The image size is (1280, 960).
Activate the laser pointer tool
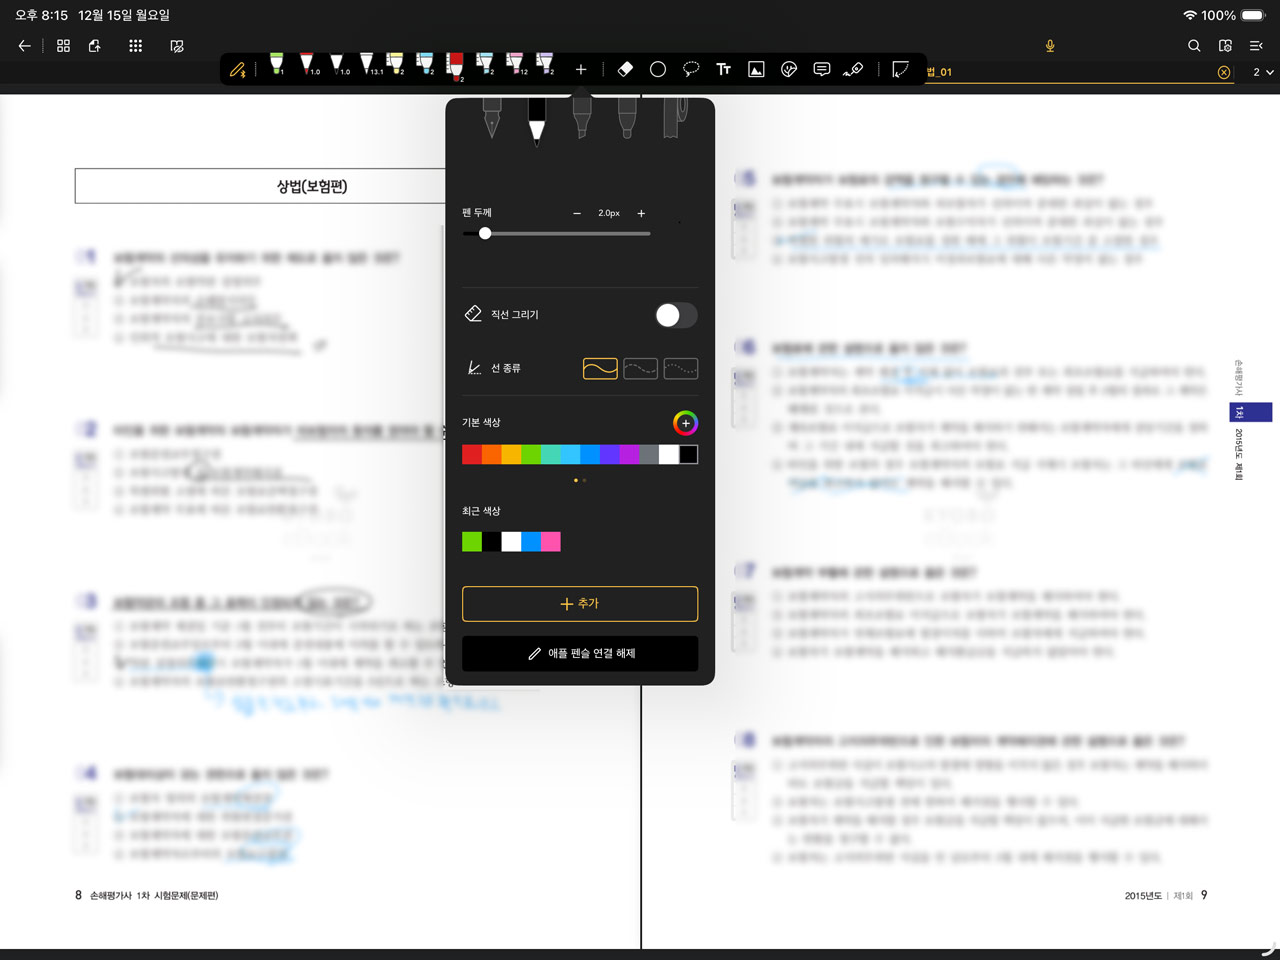tap(854, 69)
